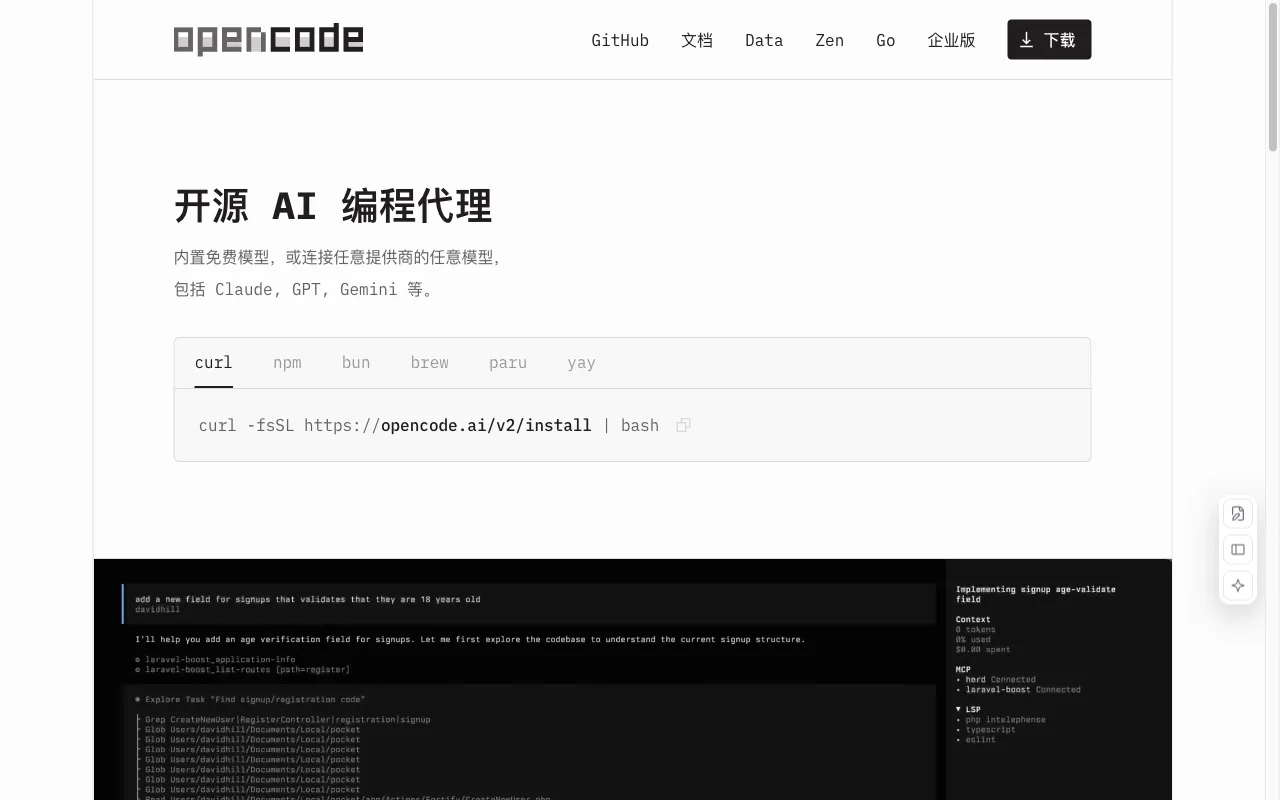
Task: Choose the paru install tab
Action: point(508,363)
